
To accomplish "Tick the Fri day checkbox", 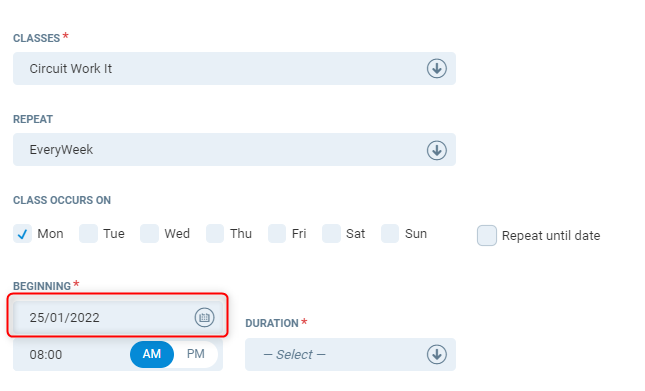I will (277, 234).
